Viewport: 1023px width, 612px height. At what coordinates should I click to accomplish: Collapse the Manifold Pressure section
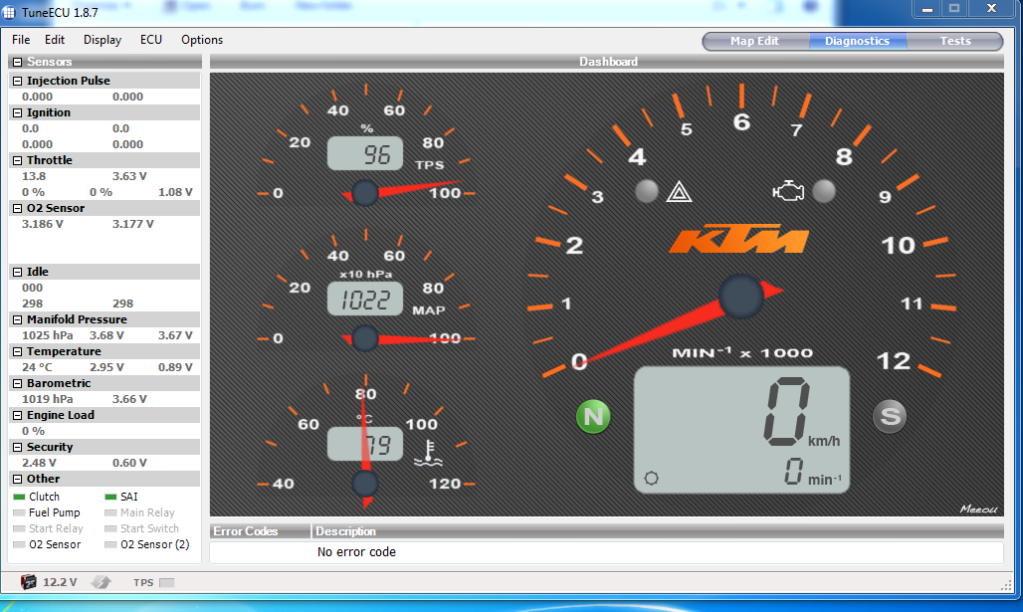(17, 320)
